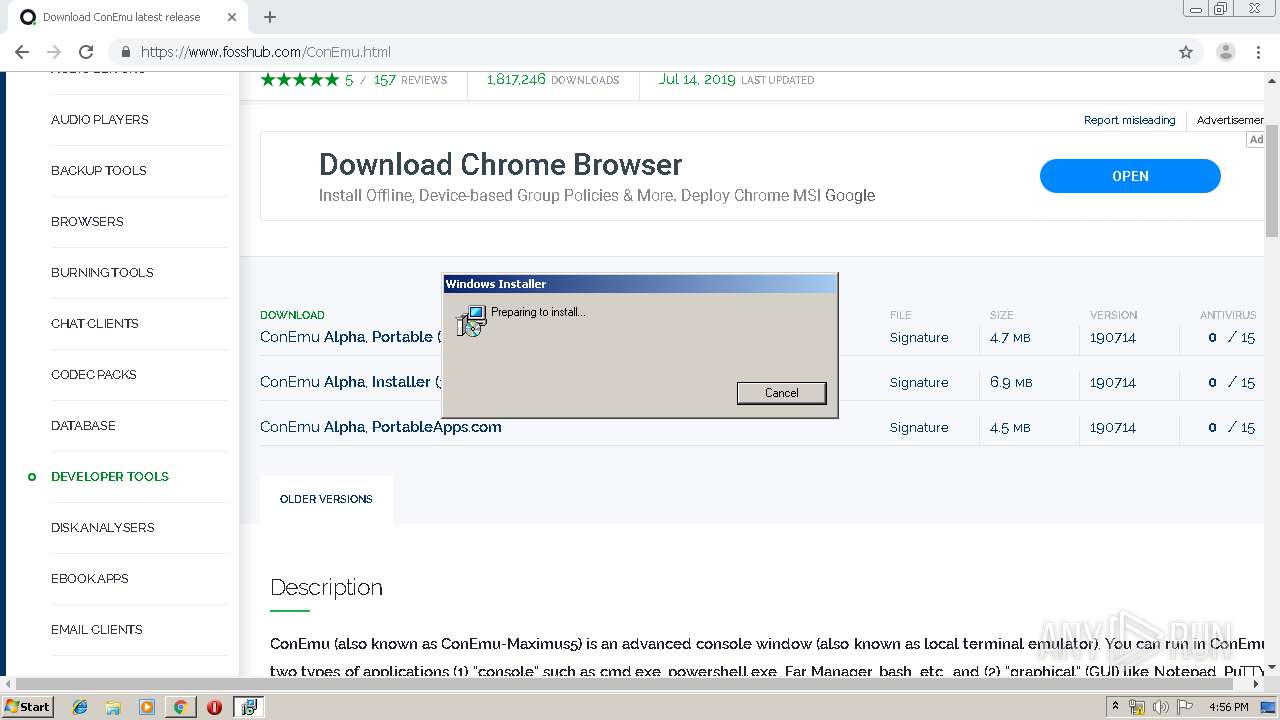
Task: Click the action center flag icon
Action: tap(1185, 707)
